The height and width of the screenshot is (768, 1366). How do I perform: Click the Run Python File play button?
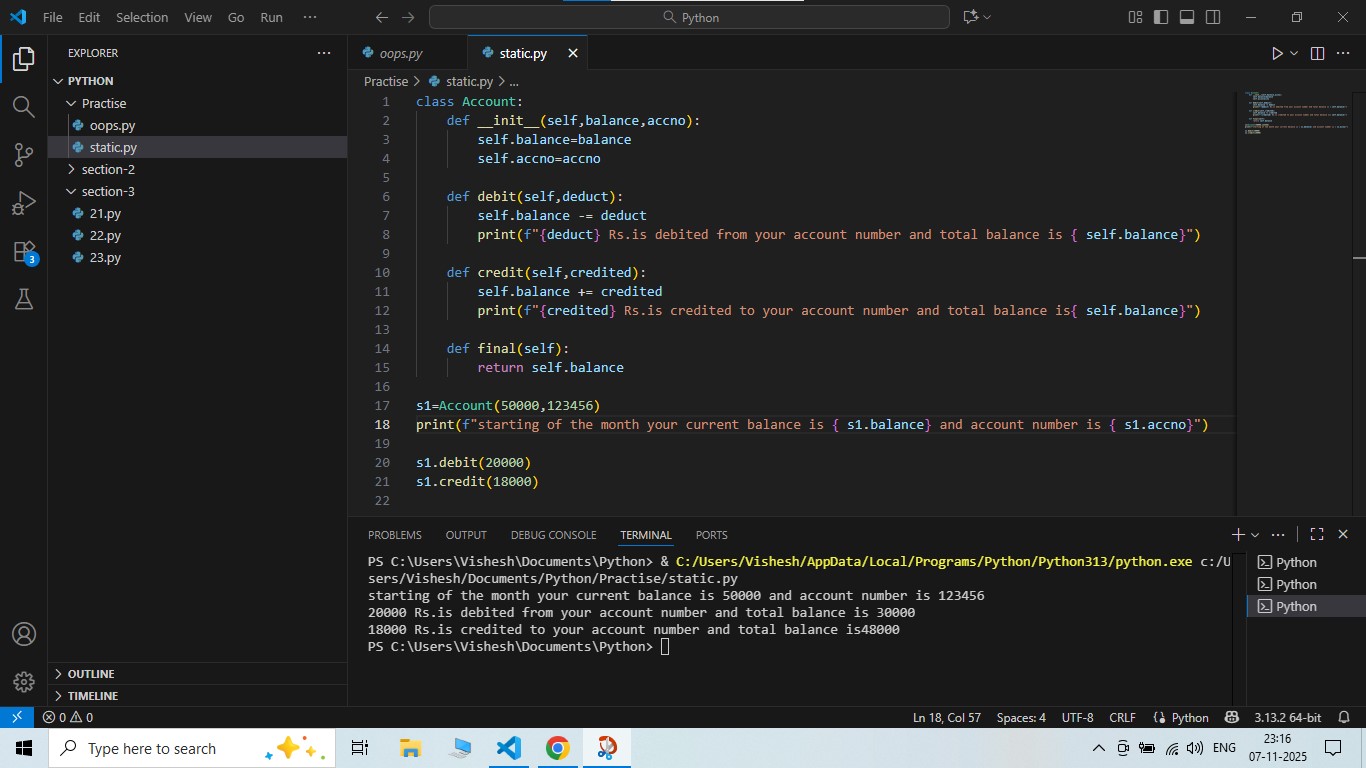coord(1277,54)
